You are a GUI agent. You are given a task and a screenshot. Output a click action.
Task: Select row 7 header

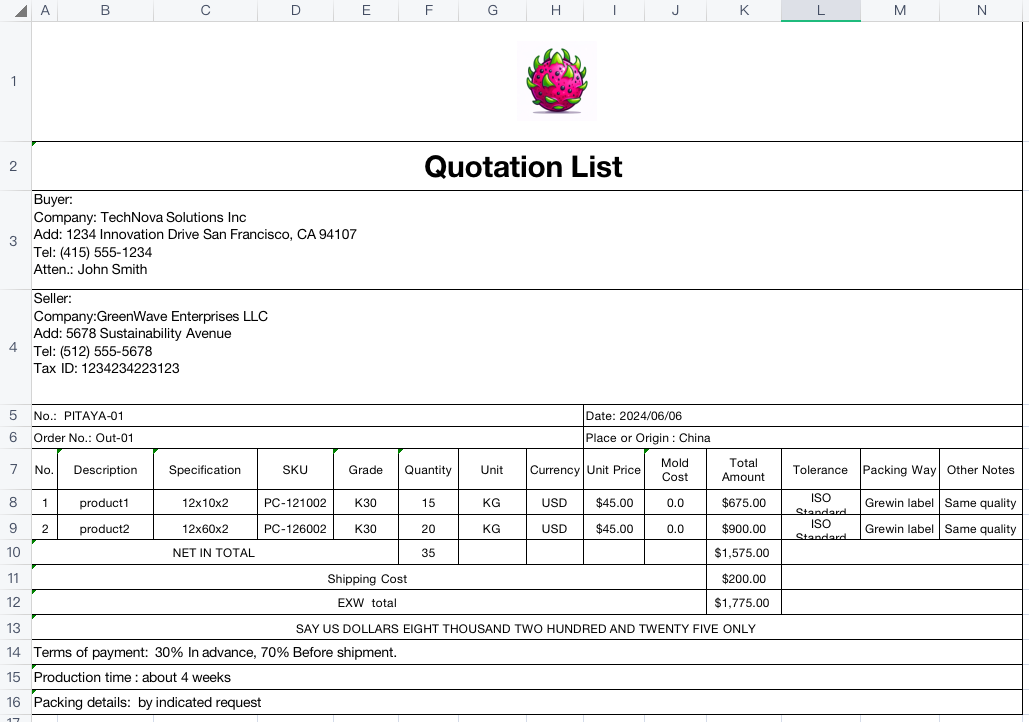tap(13, 469)
